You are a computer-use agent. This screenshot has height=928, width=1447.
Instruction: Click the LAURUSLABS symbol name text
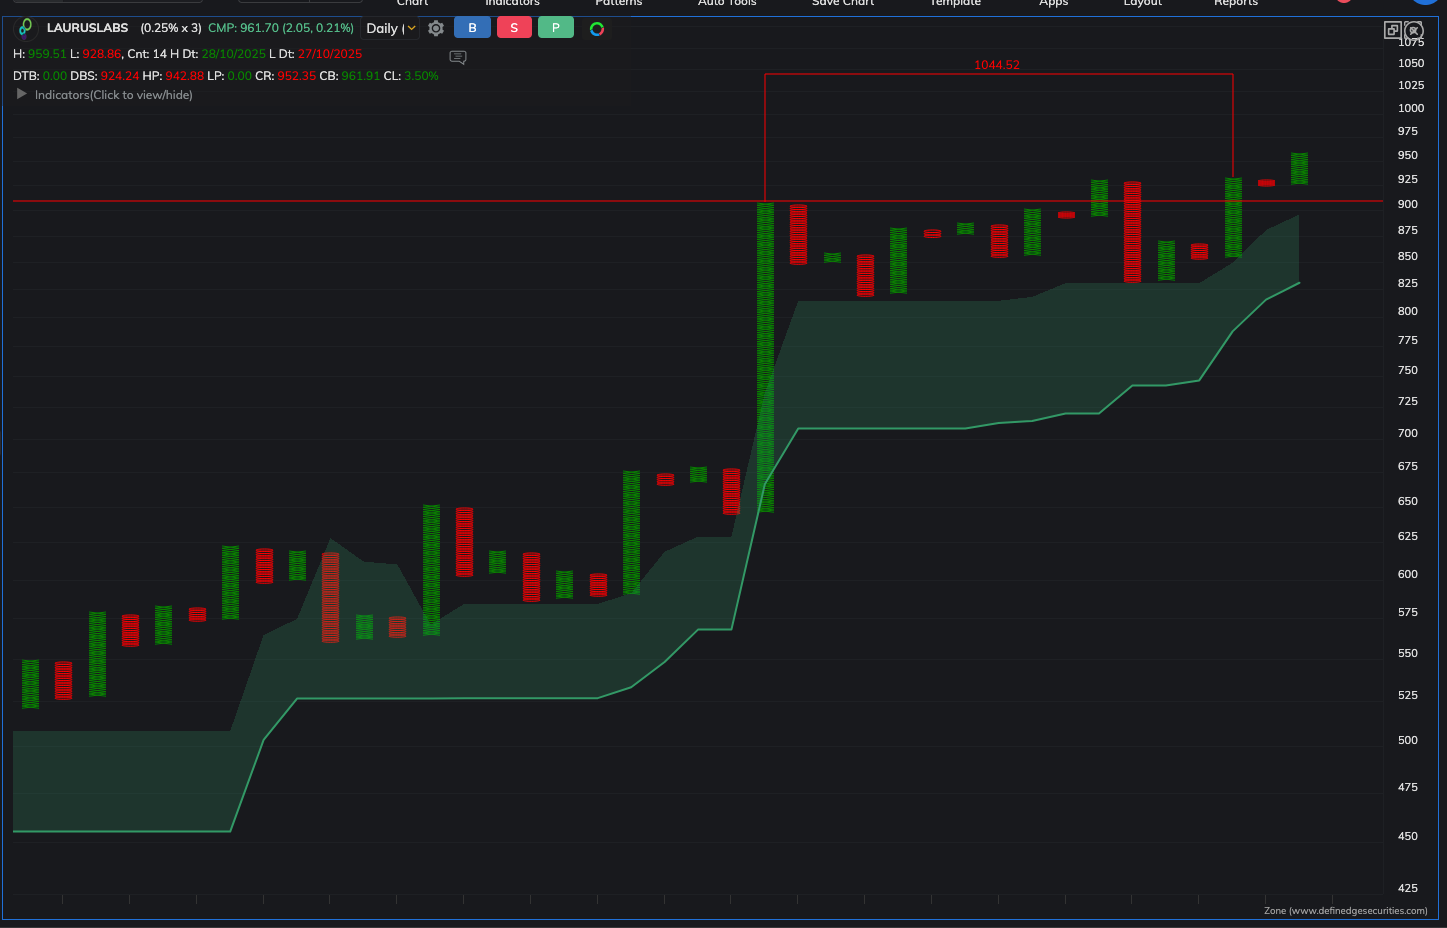(88, 28)
